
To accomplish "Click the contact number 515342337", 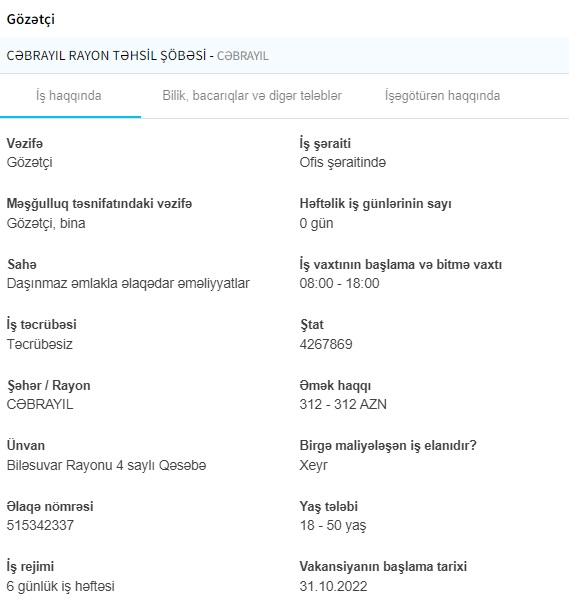I will tap(40, 525).
